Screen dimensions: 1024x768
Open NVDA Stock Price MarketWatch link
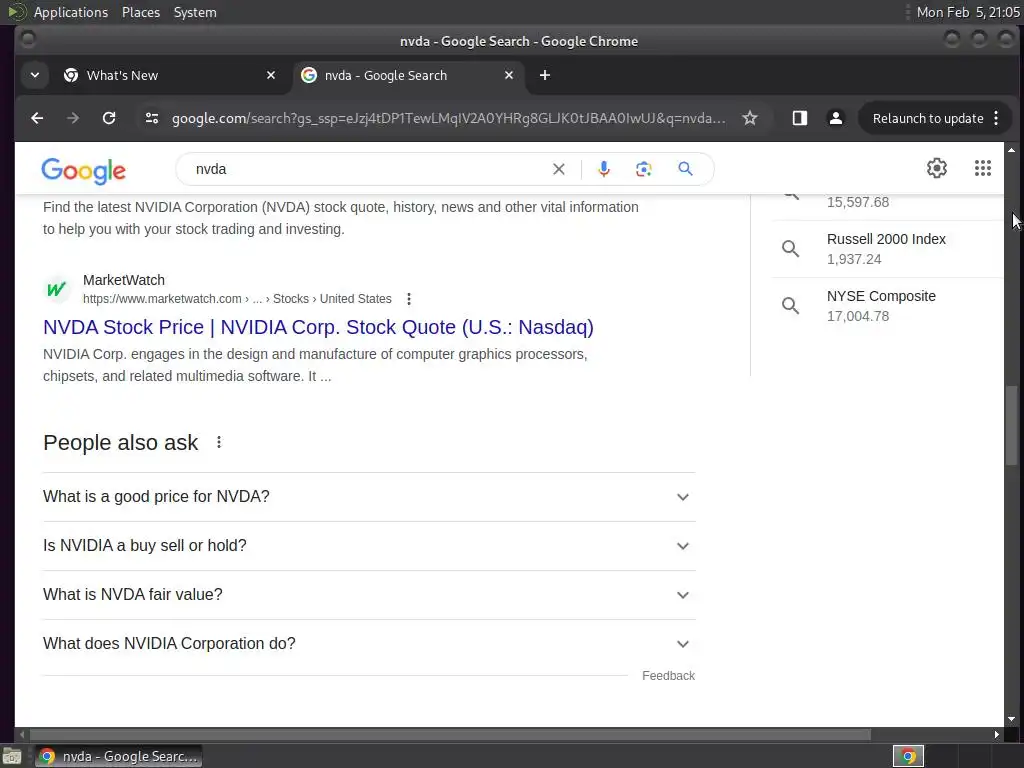tap(318, 327)
